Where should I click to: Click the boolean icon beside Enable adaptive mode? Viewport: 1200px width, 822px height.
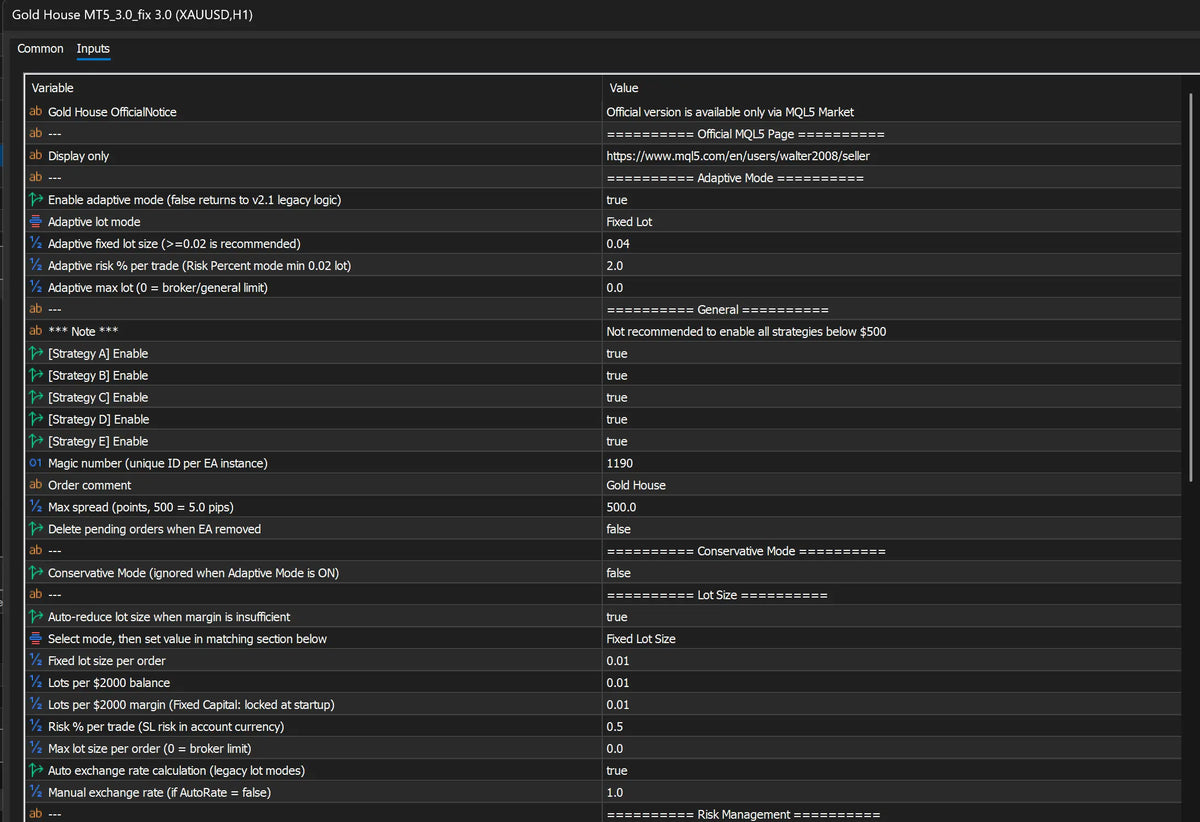pos(36,200)
